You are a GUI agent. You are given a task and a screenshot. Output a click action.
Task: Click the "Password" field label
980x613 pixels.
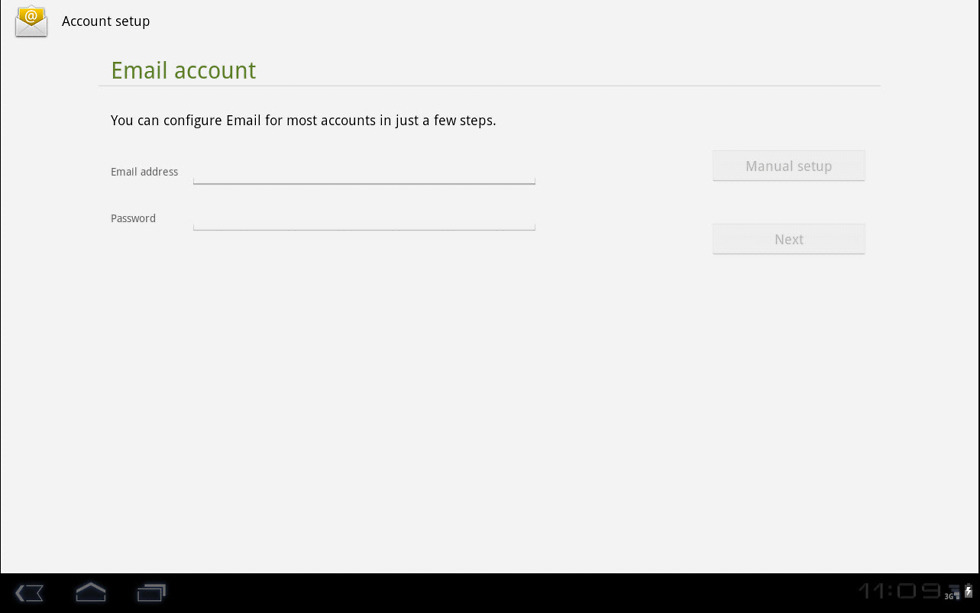(133, 218)
